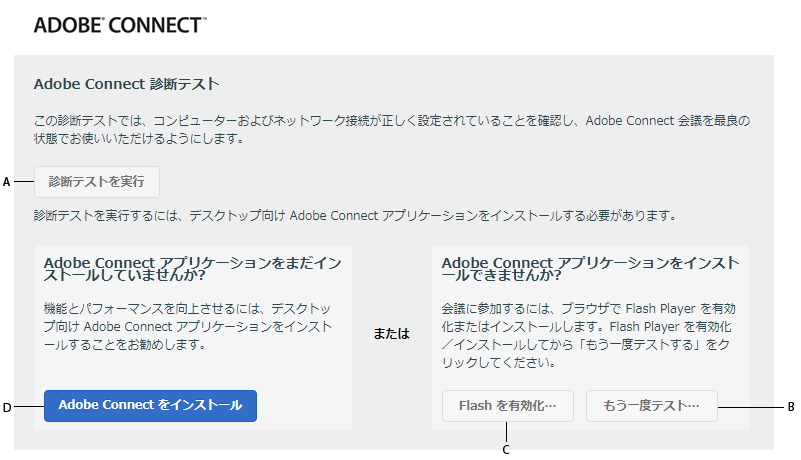This screenshot has height=460, width=801.
Task: Click the または text between the panels
Action: (x=392, y=334)
